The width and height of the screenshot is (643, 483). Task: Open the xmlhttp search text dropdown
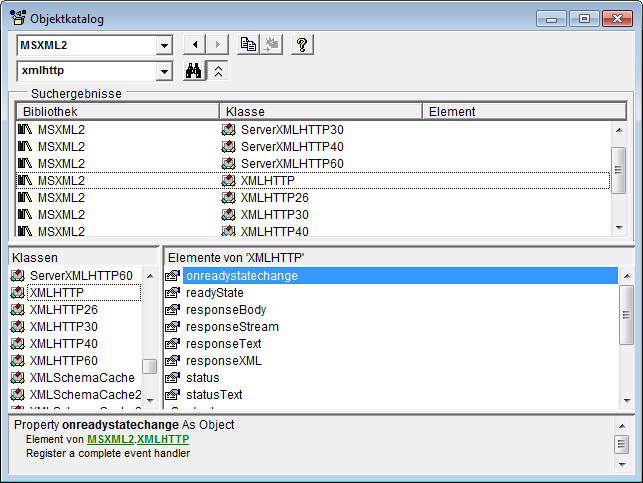(x=164, y=71)
